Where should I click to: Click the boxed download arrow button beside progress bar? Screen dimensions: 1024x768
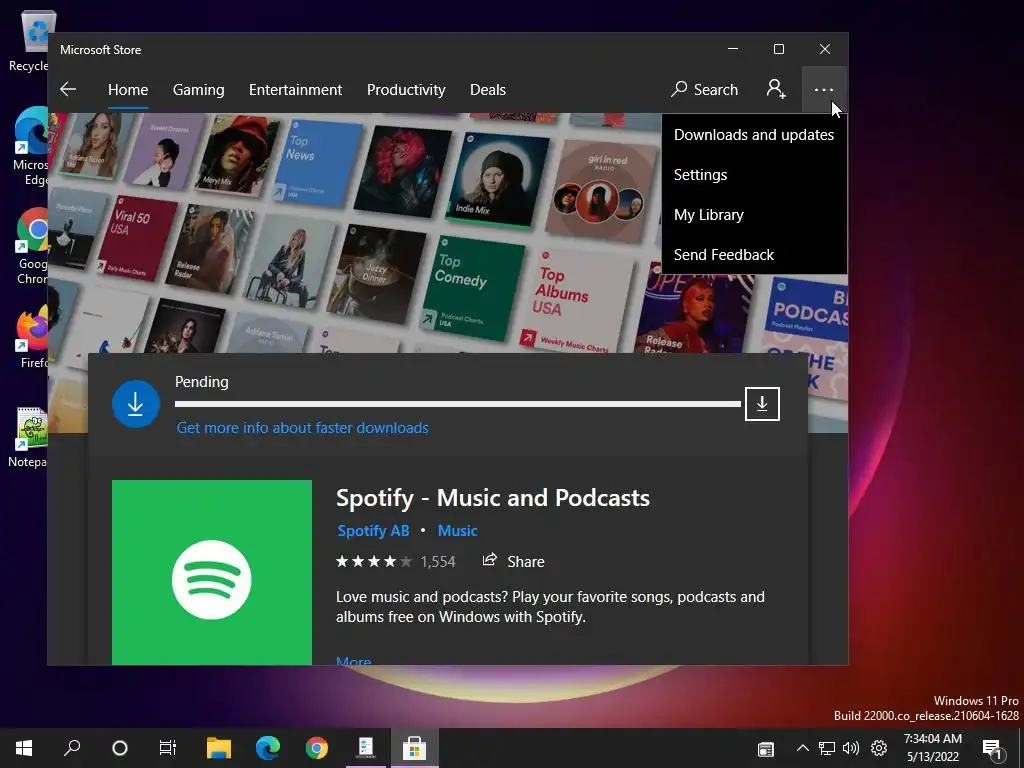coord(762,404)
